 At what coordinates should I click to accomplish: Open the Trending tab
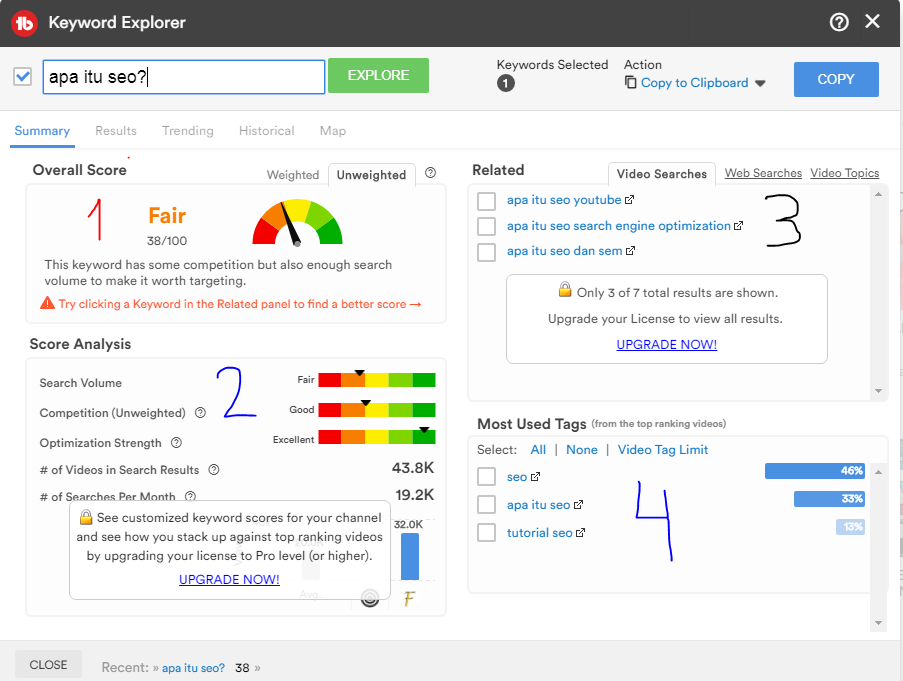click(x=188, y=131)
